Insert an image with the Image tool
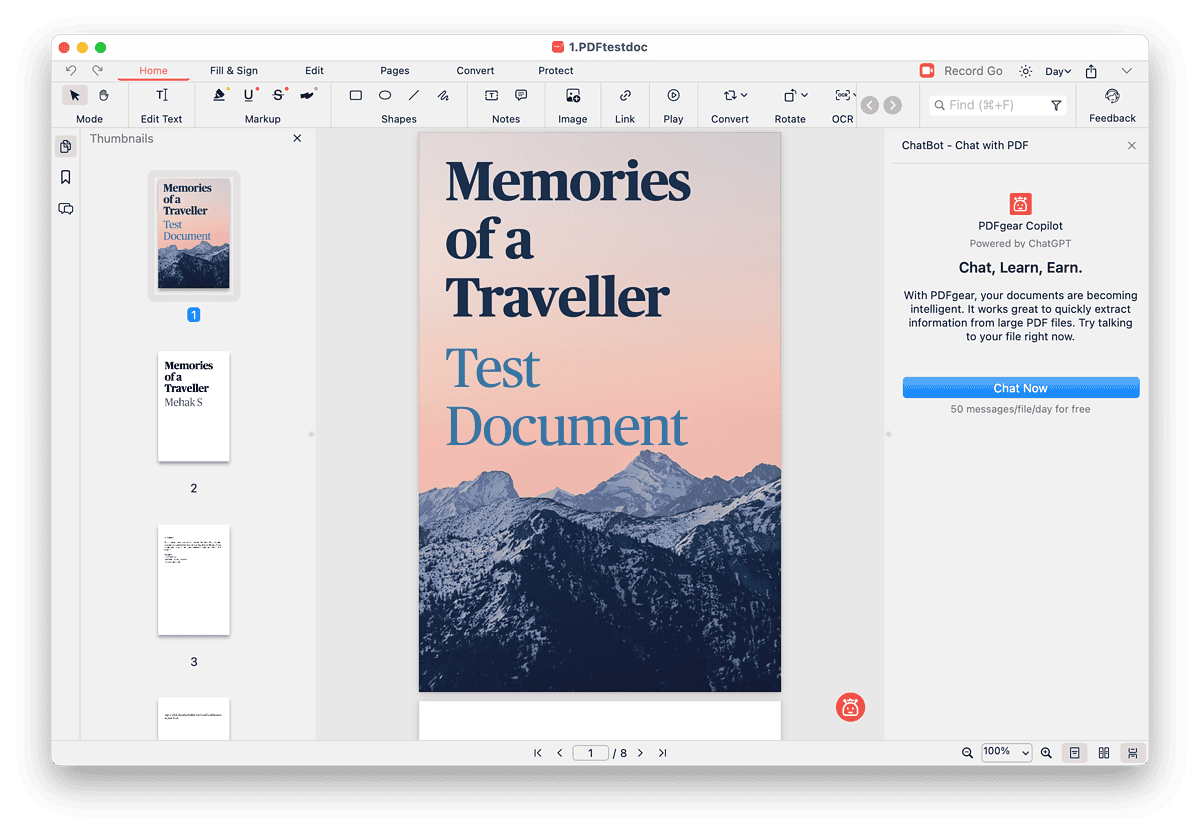Screen dimensions: 1200x832 coord(572,95)
